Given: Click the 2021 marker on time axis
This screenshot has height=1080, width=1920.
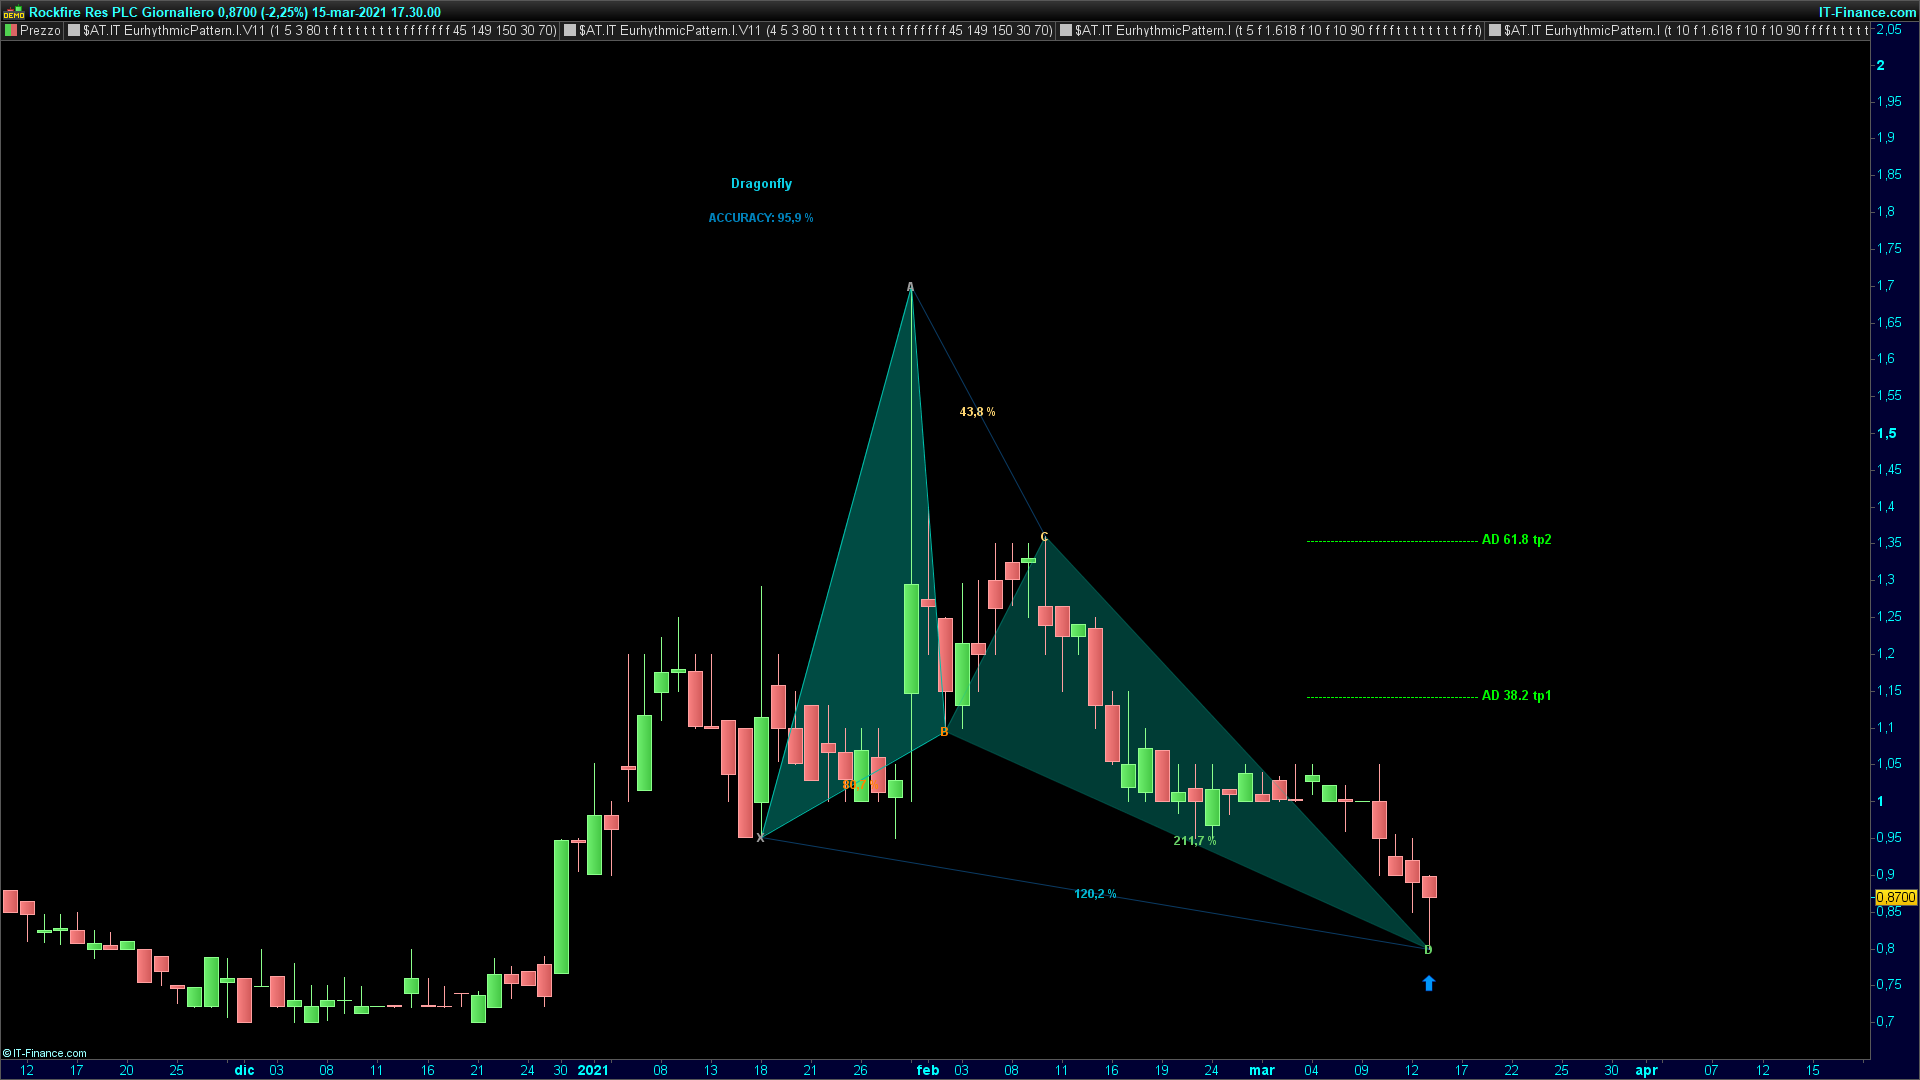Looking at the screenshot, I should coord(593,1070).
